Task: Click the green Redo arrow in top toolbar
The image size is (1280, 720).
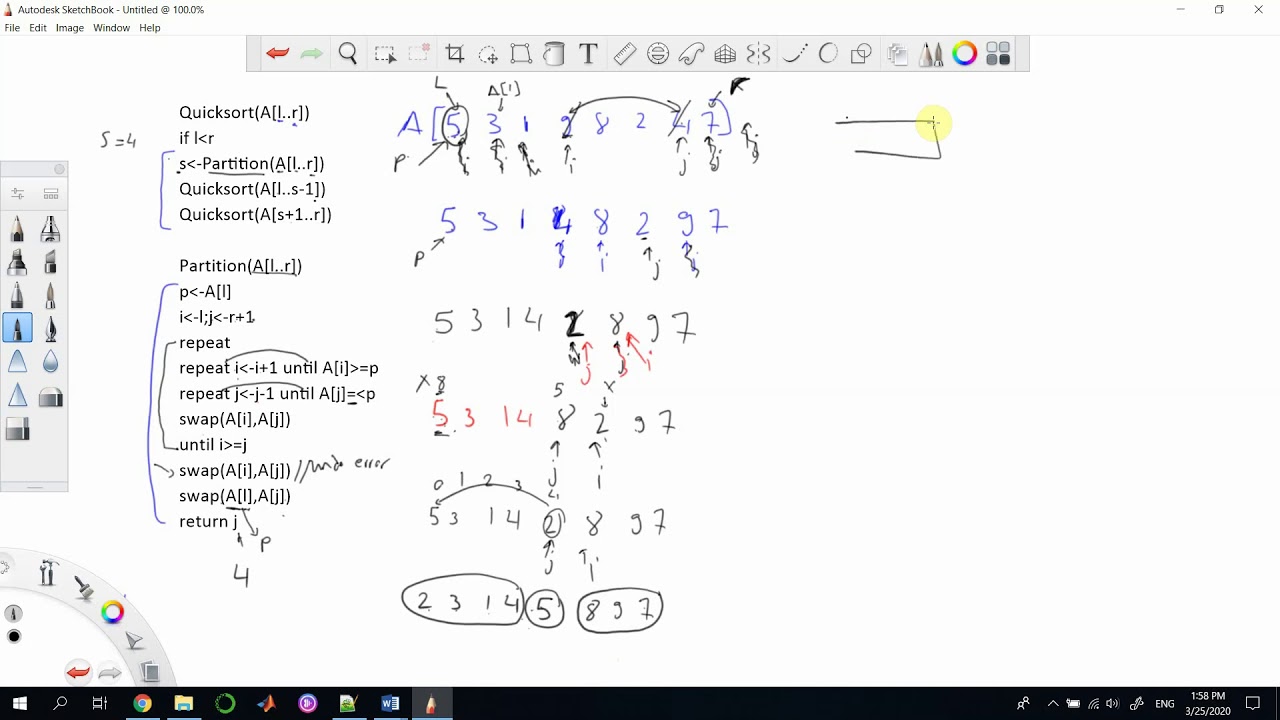Action: coord(312,54)
